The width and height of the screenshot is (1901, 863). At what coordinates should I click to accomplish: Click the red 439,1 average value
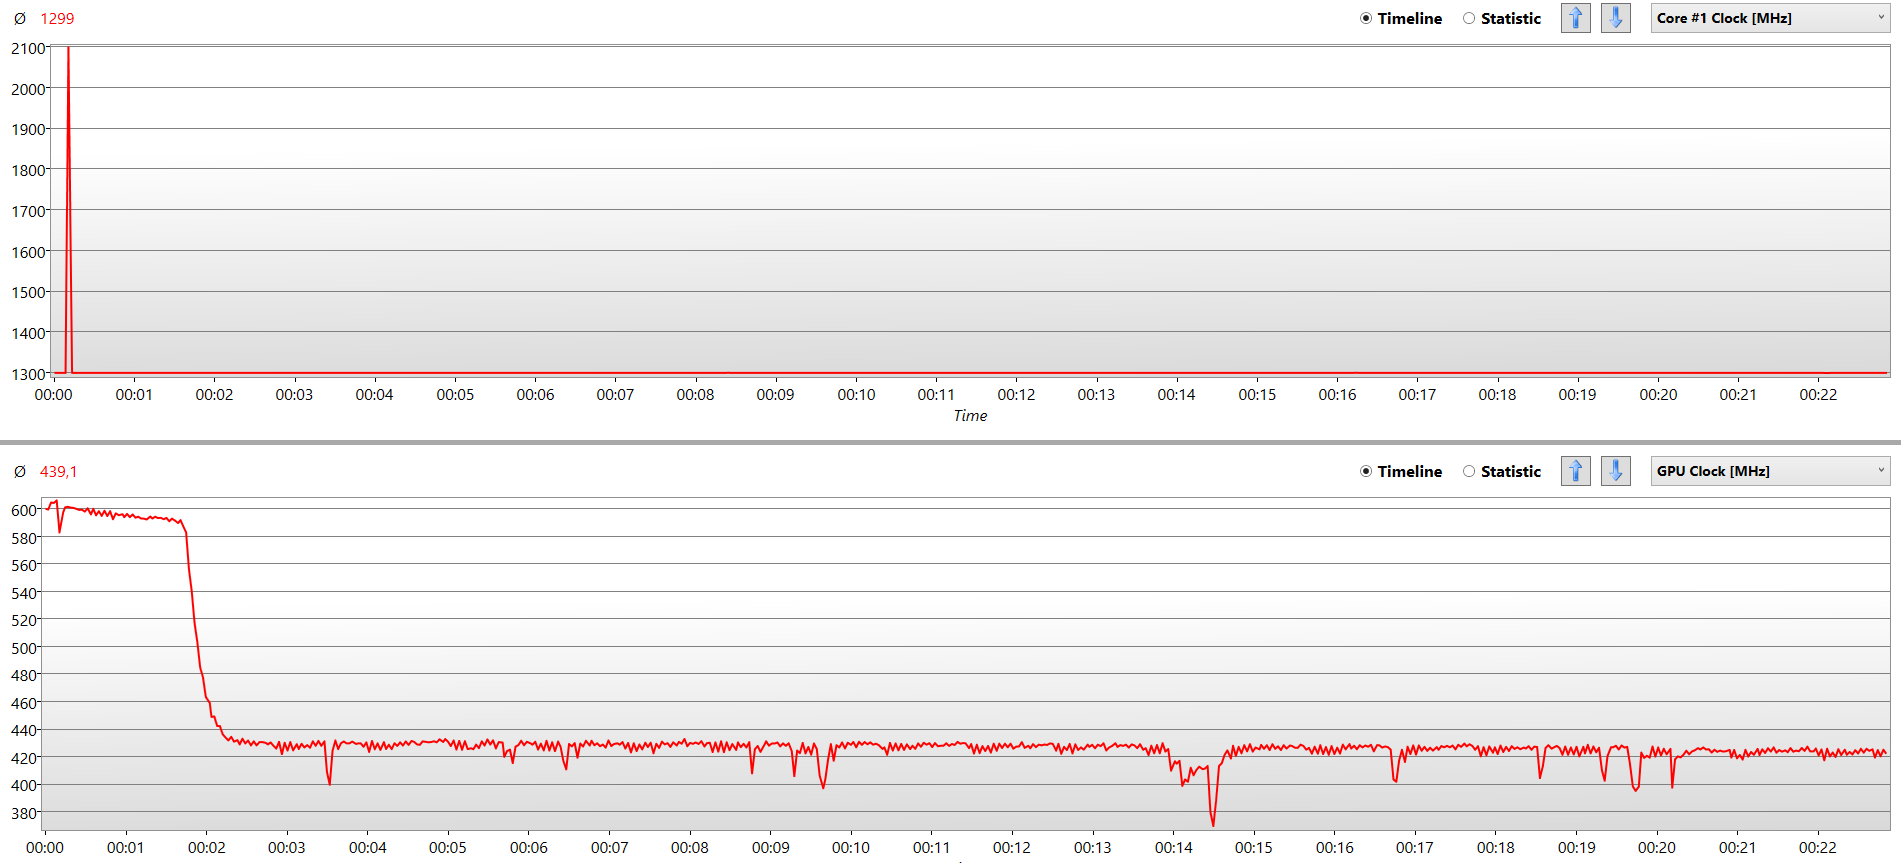pos(58,472)
